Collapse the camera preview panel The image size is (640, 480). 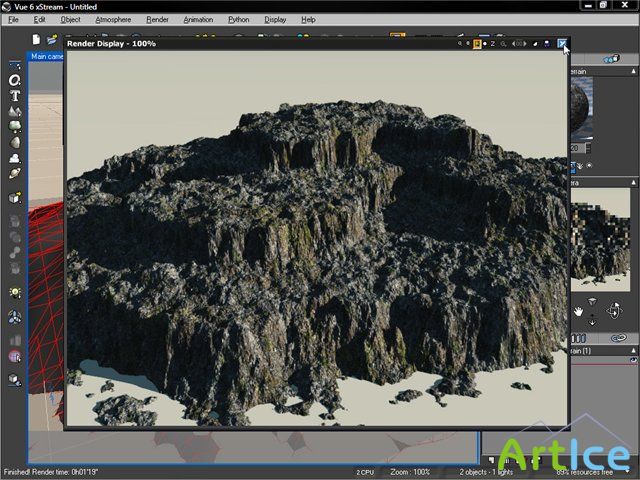633,182
